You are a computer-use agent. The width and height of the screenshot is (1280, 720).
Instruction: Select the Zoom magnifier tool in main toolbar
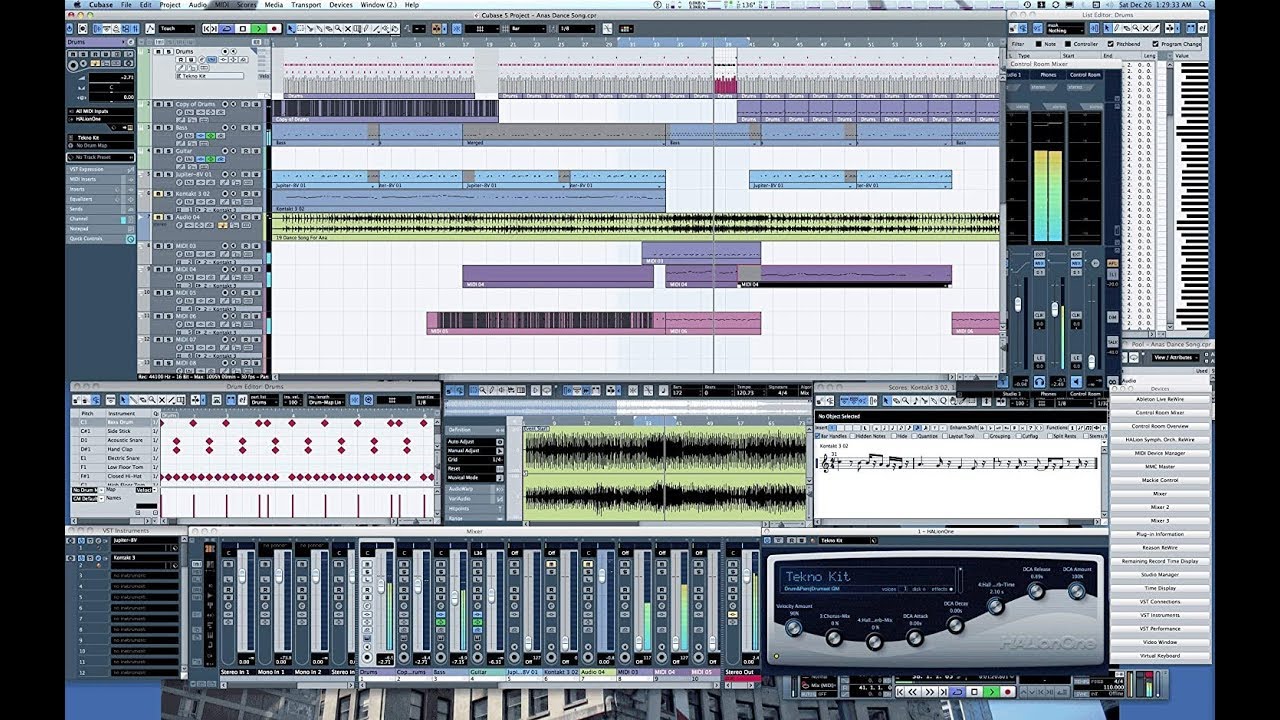pyautogui.click(x=338, y=29)
